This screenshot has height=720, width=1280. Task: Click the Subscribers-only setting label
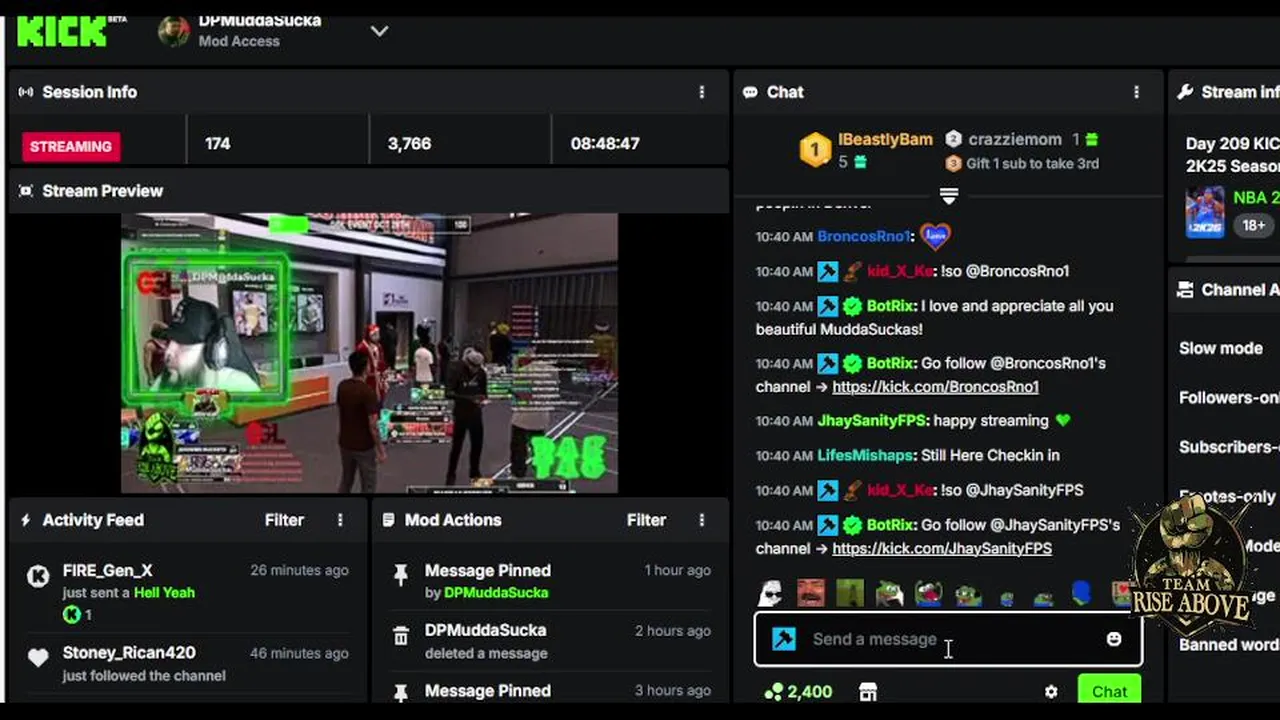pos(1229,447)
